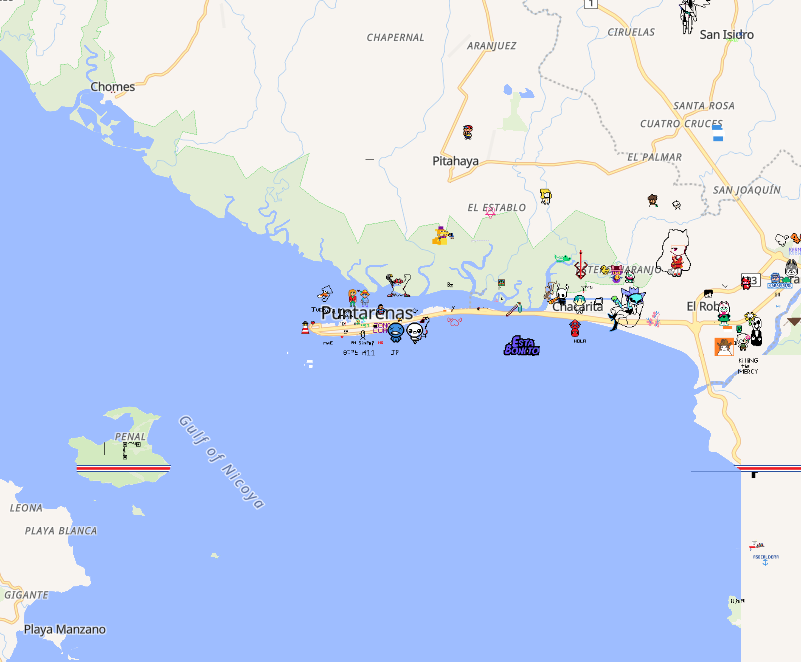Image resolution: width=801 pixels, height=662 pixels.
Task: Click the skeleton figure near San Isidro
Action: pos(690,15)
